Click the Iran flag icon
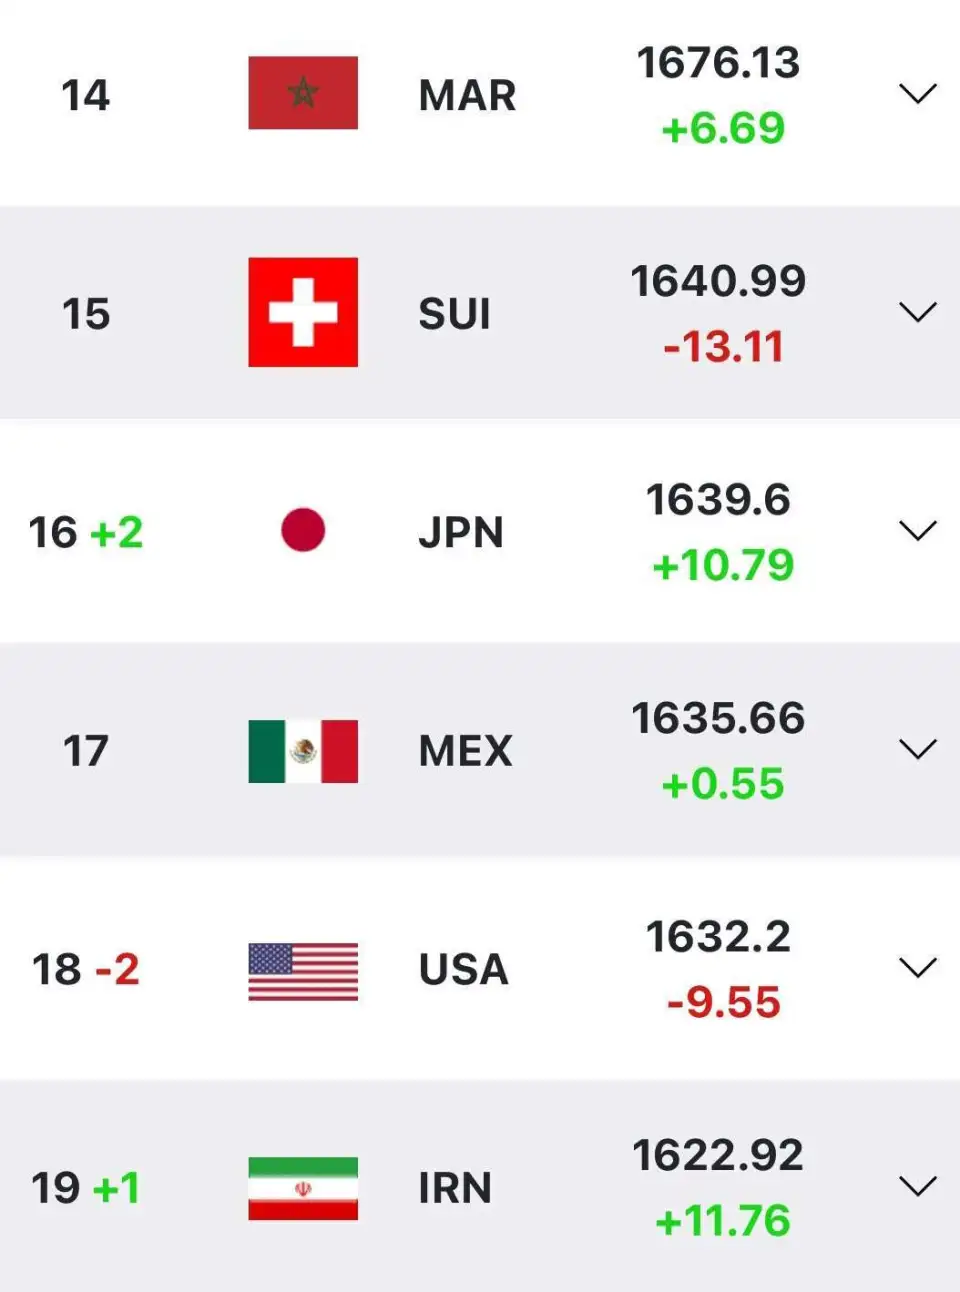Viewport: 960px width, 1292px height. [303, 1188]
